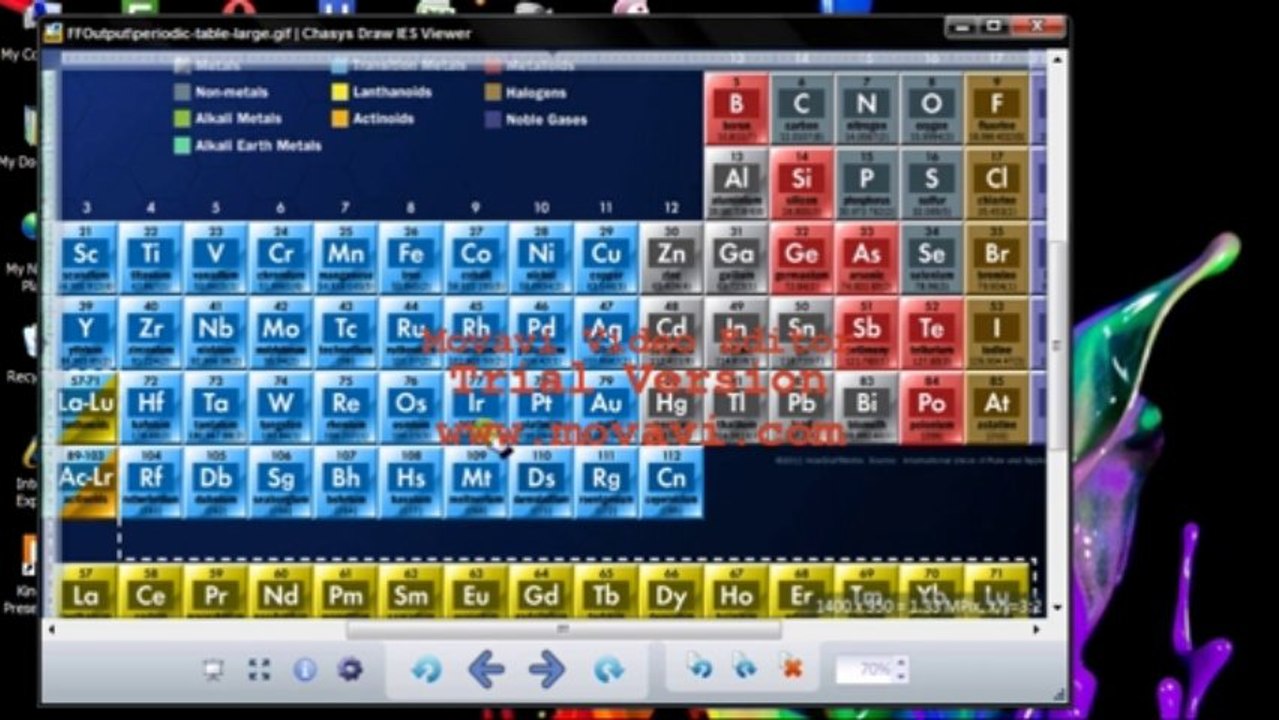This screenshot has width=1279, height=720.
Task: Click the Copernicium element tile Cn
Action: point(671,483)
